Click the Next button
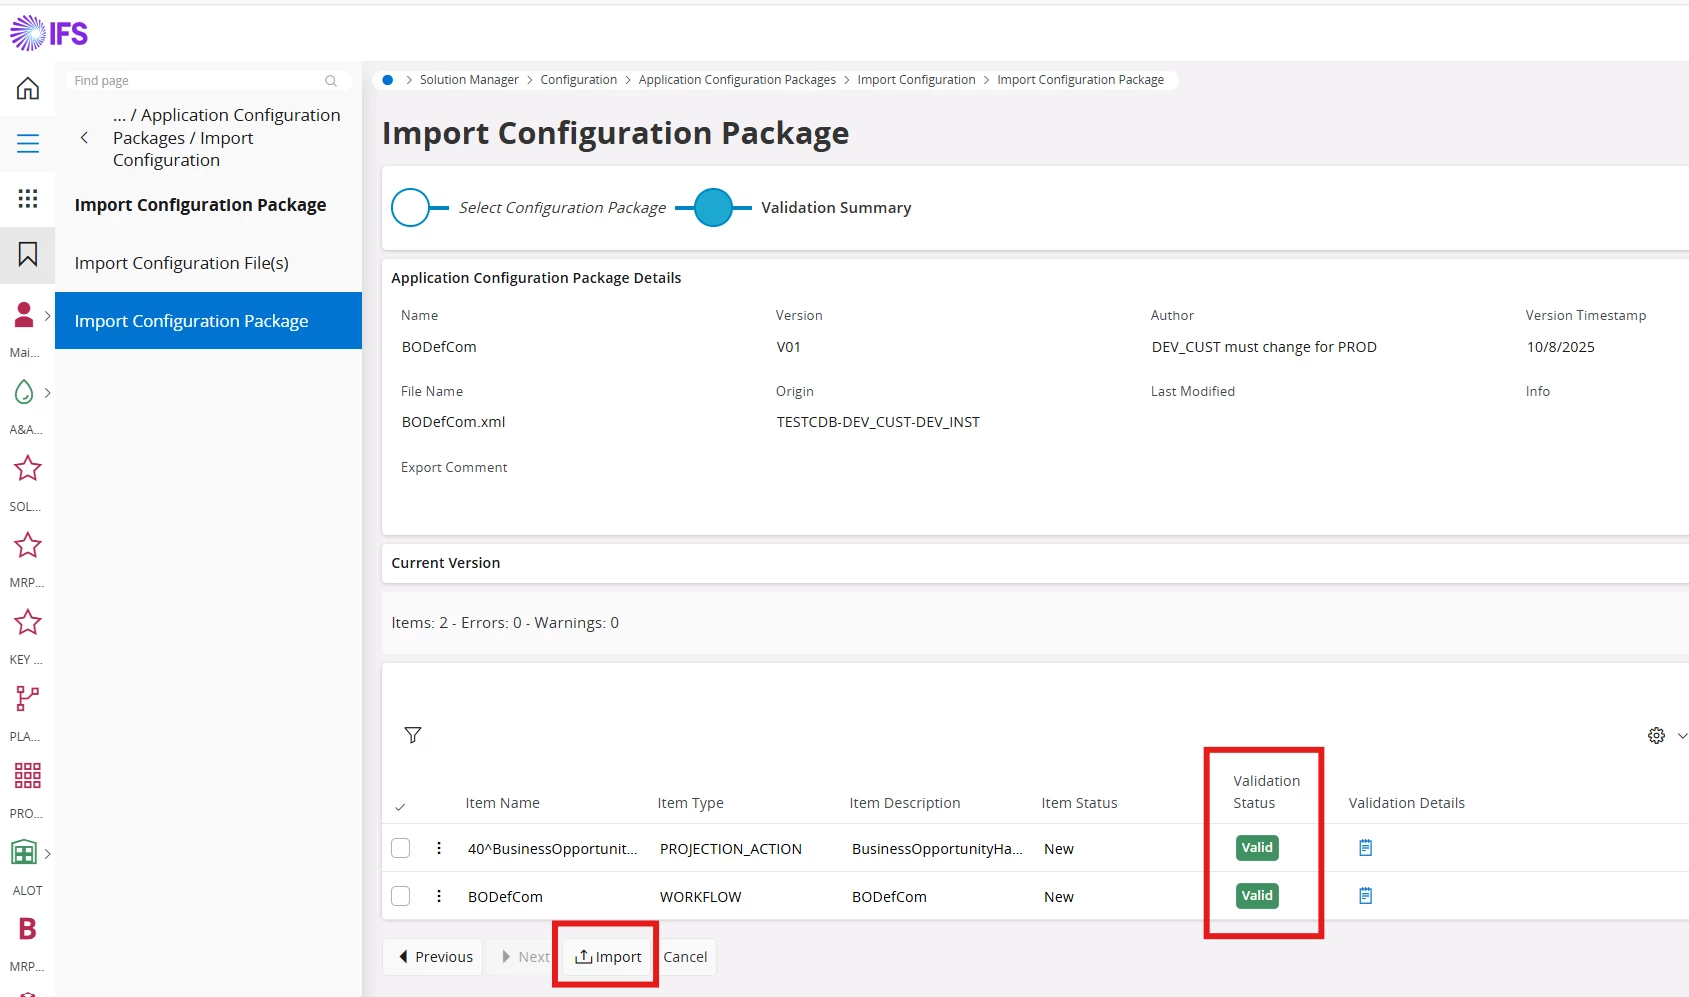The width and height of the screenshot is (1689, 997). (524, 957)
